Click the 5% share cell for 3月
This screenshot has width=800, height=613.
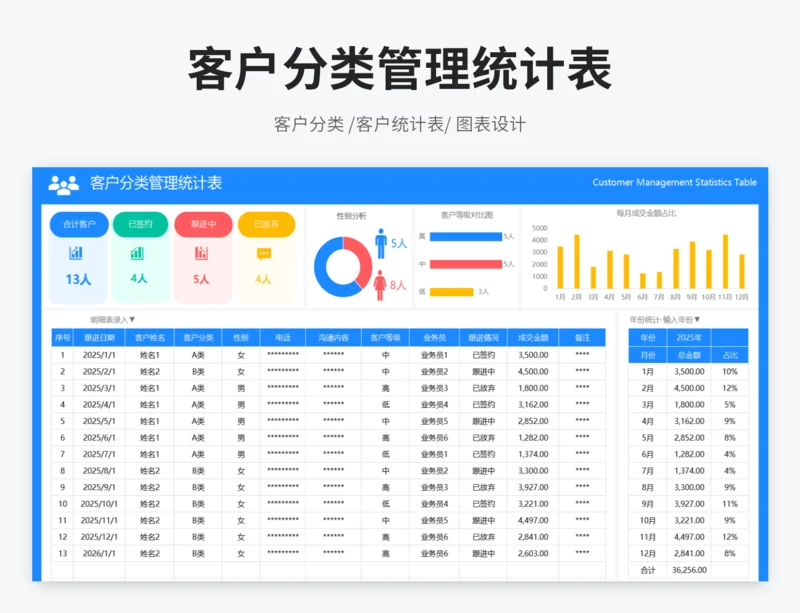point(730,405)
